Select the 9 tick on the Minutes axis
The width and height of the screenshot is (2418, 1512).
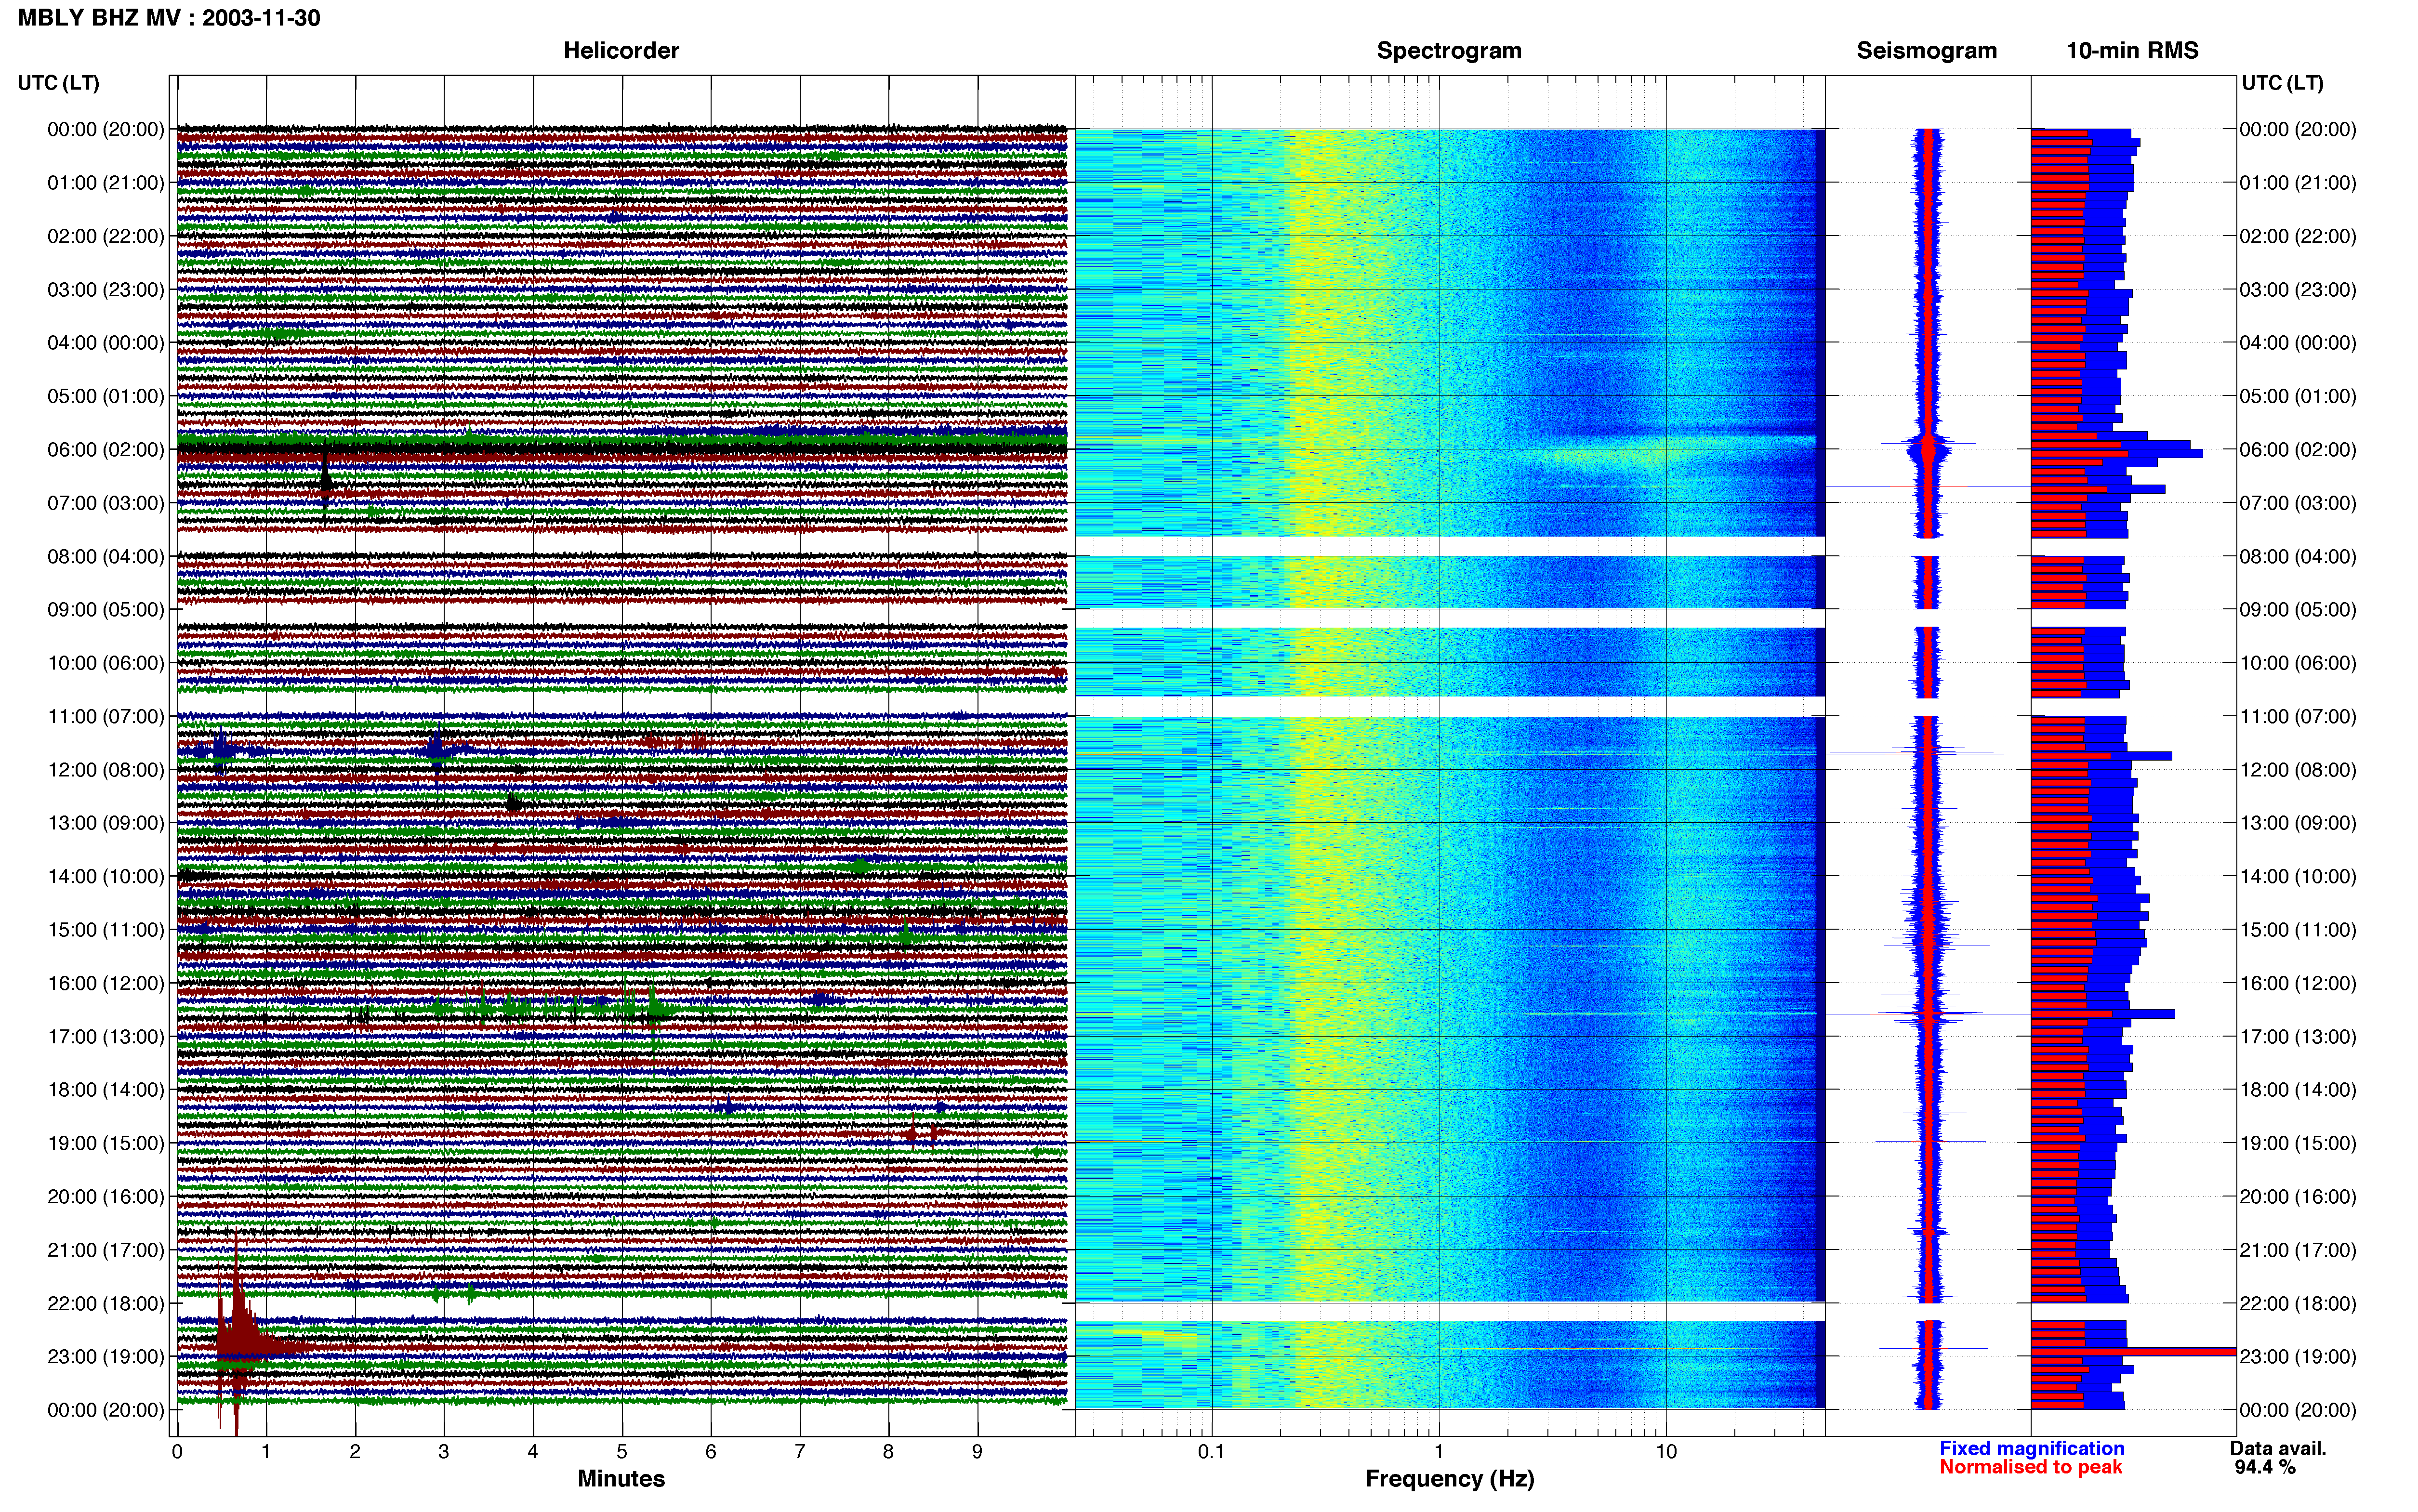[977, 1452]
